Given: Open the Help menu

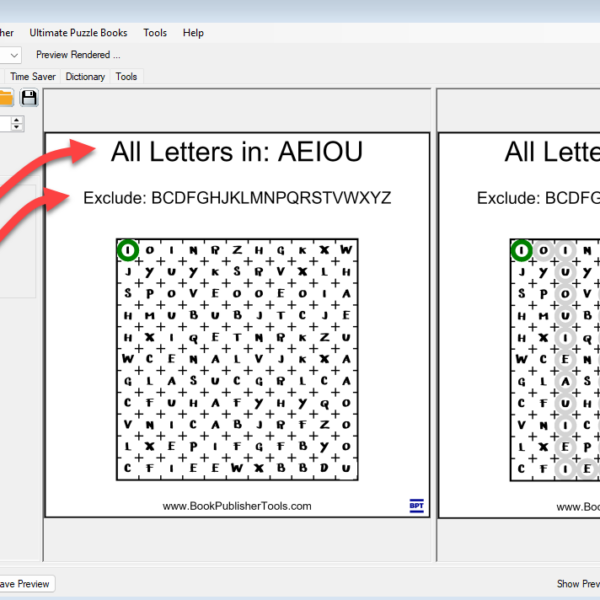Looking at the screenshot, I should [x=193, y=33].
